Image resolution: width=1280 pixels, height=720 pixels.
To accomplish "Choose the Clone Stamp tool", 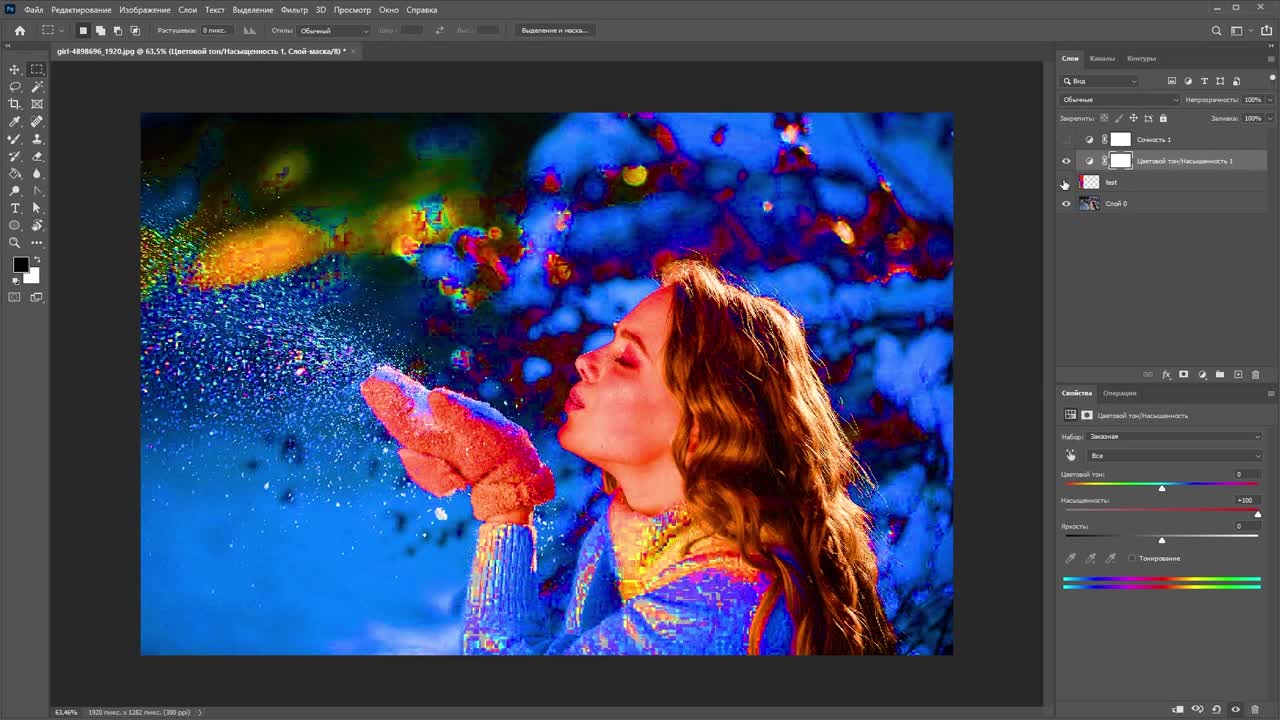I will [x=37, y=139].
